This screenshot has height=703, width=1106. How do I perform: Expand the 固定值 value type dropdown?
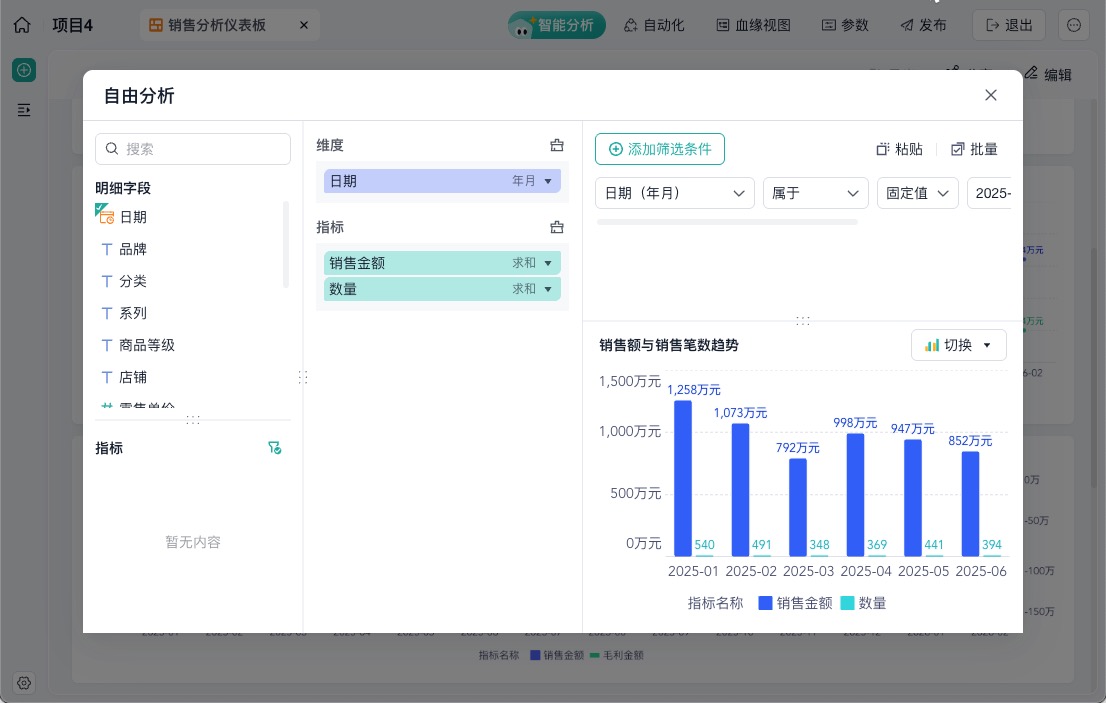pyautogui.click(x=918, y=193)
